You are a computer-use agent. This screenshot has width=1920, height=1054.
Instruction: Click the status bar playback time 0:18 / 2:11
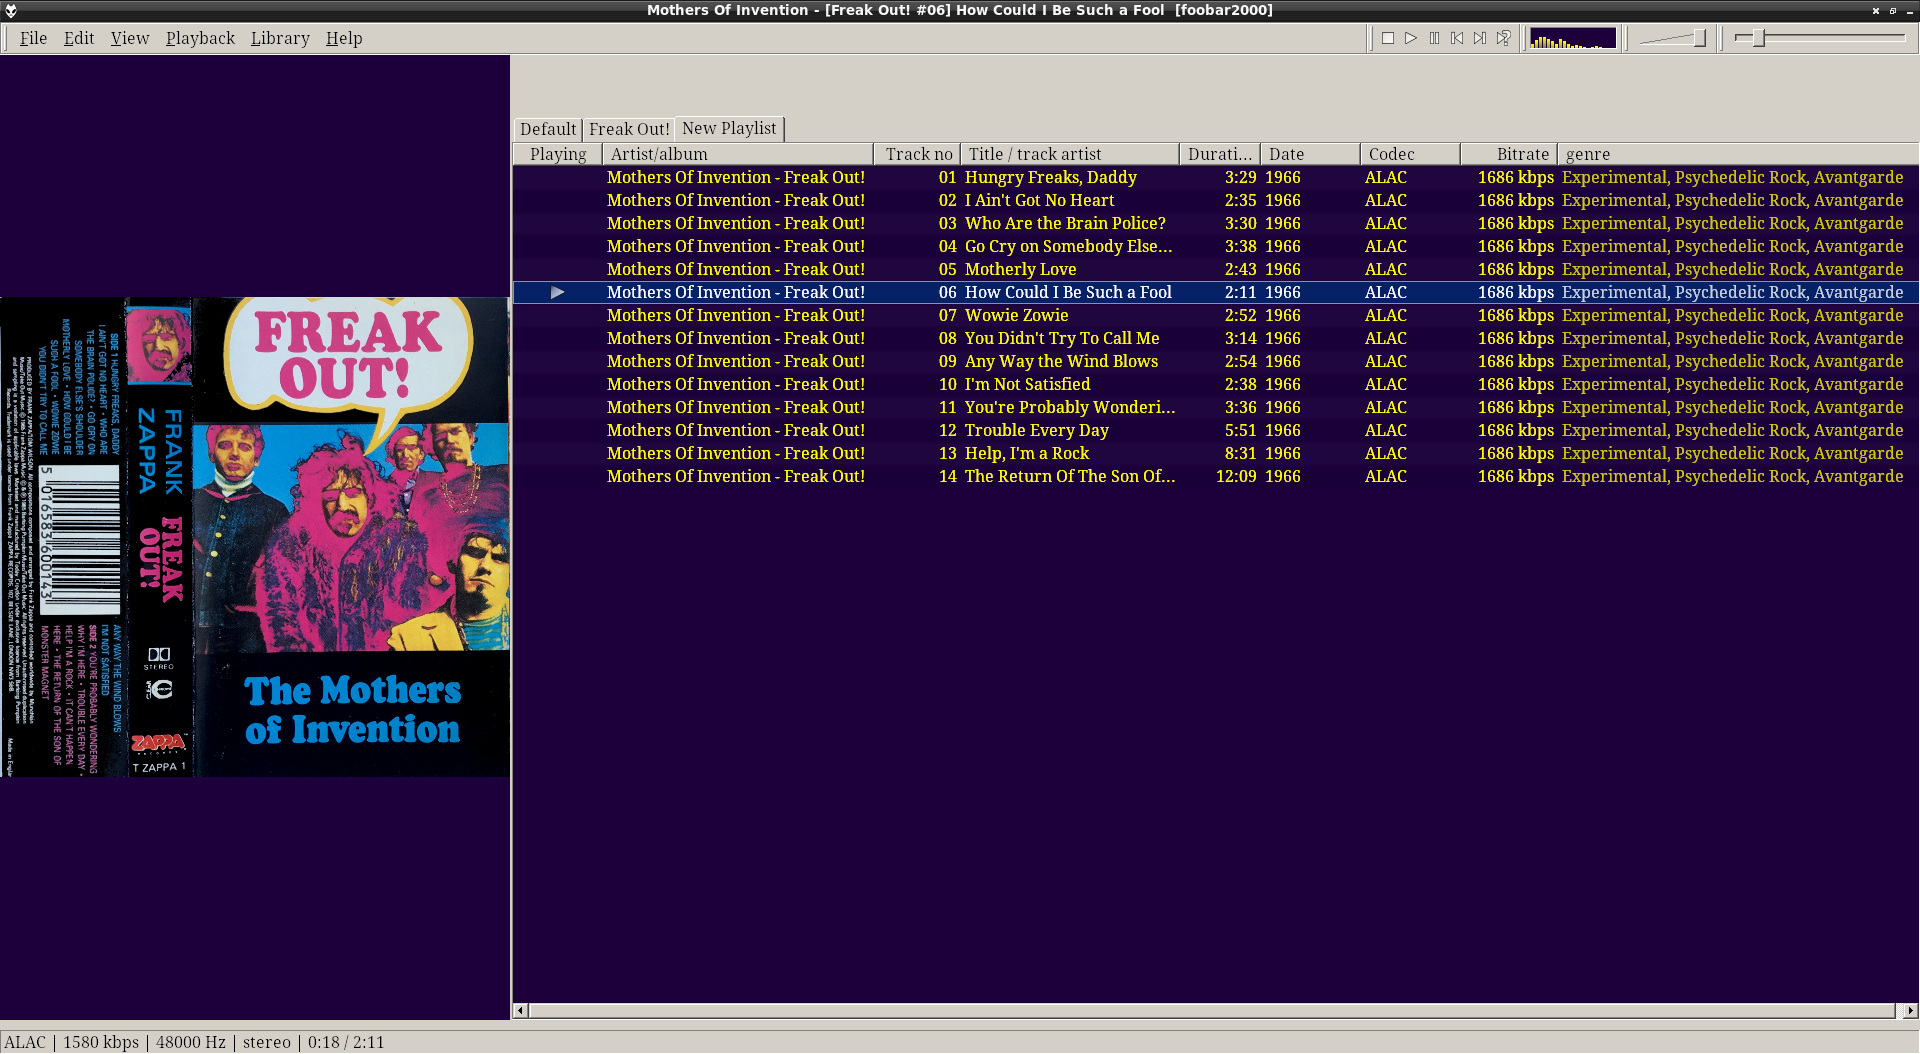point(346,1042)
